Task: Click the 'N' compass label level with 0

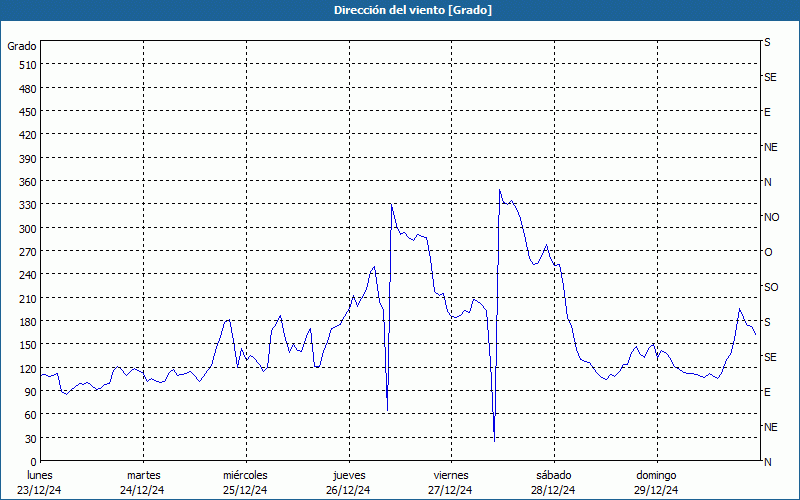Action: pyautogui.click(x=768, y=462)
